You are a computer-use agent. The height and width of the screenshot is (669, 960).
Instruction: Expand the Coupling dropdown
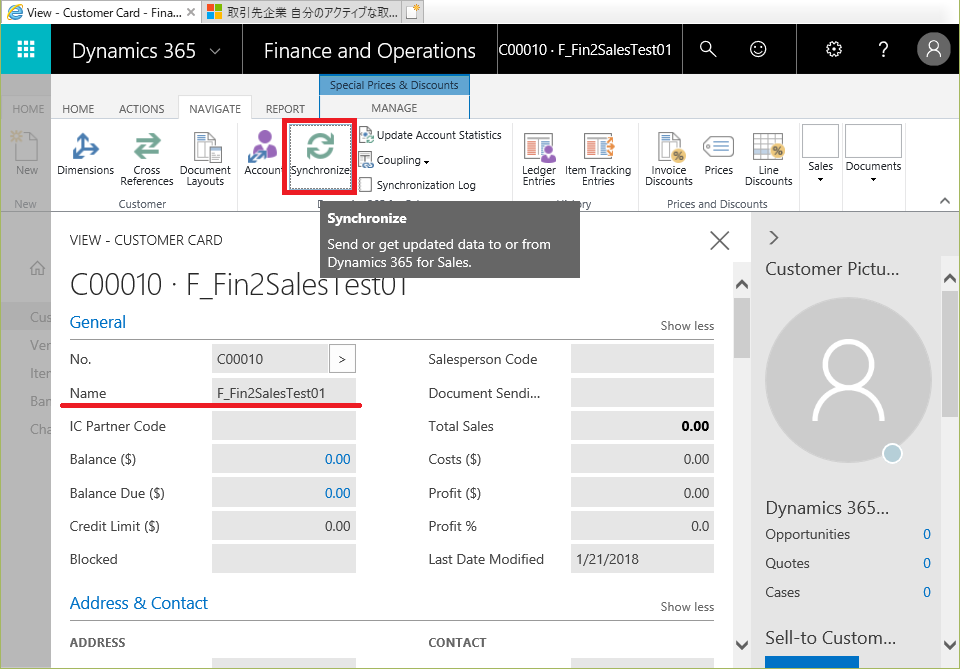[394, 160]
